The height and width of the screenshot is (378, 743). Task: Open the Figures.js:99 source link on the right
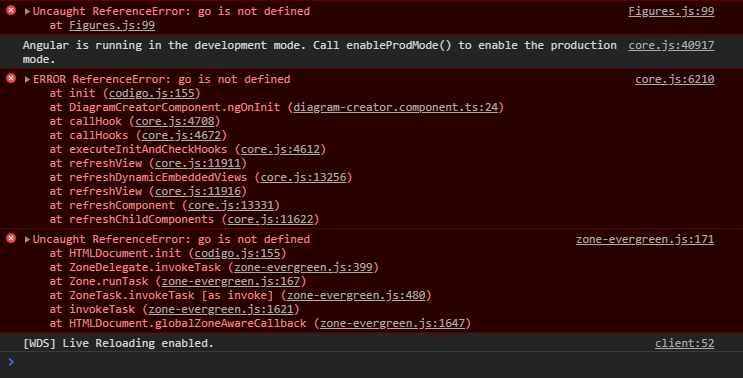coord(671,11)
